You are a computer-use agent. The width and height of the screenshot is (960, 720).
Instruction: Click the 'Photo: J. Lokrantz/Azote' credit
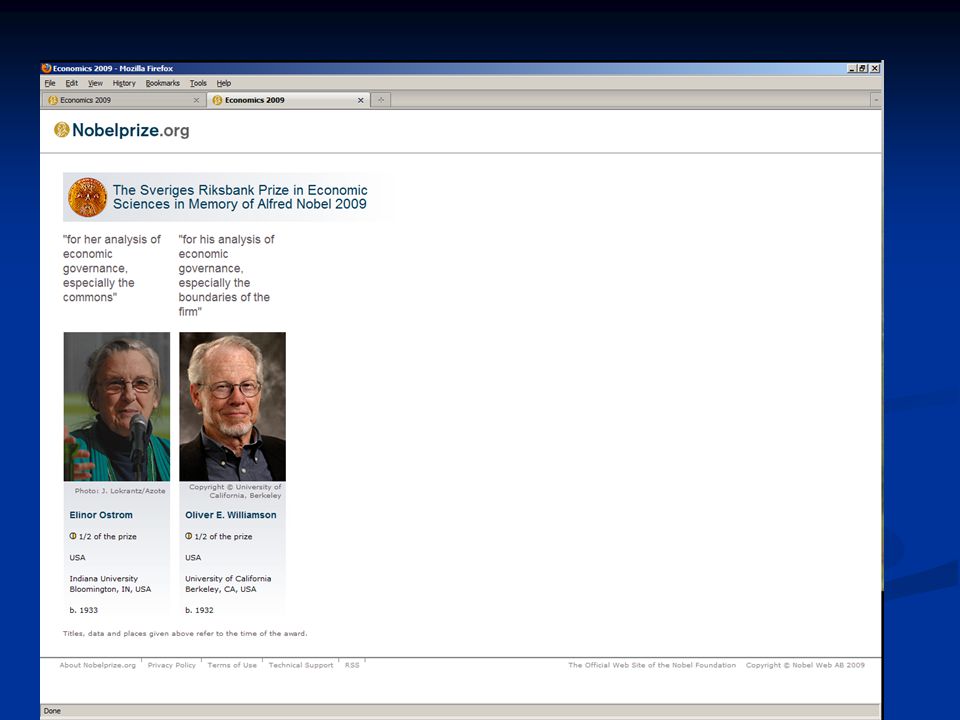pyautogui.click(x=120, y=490)
